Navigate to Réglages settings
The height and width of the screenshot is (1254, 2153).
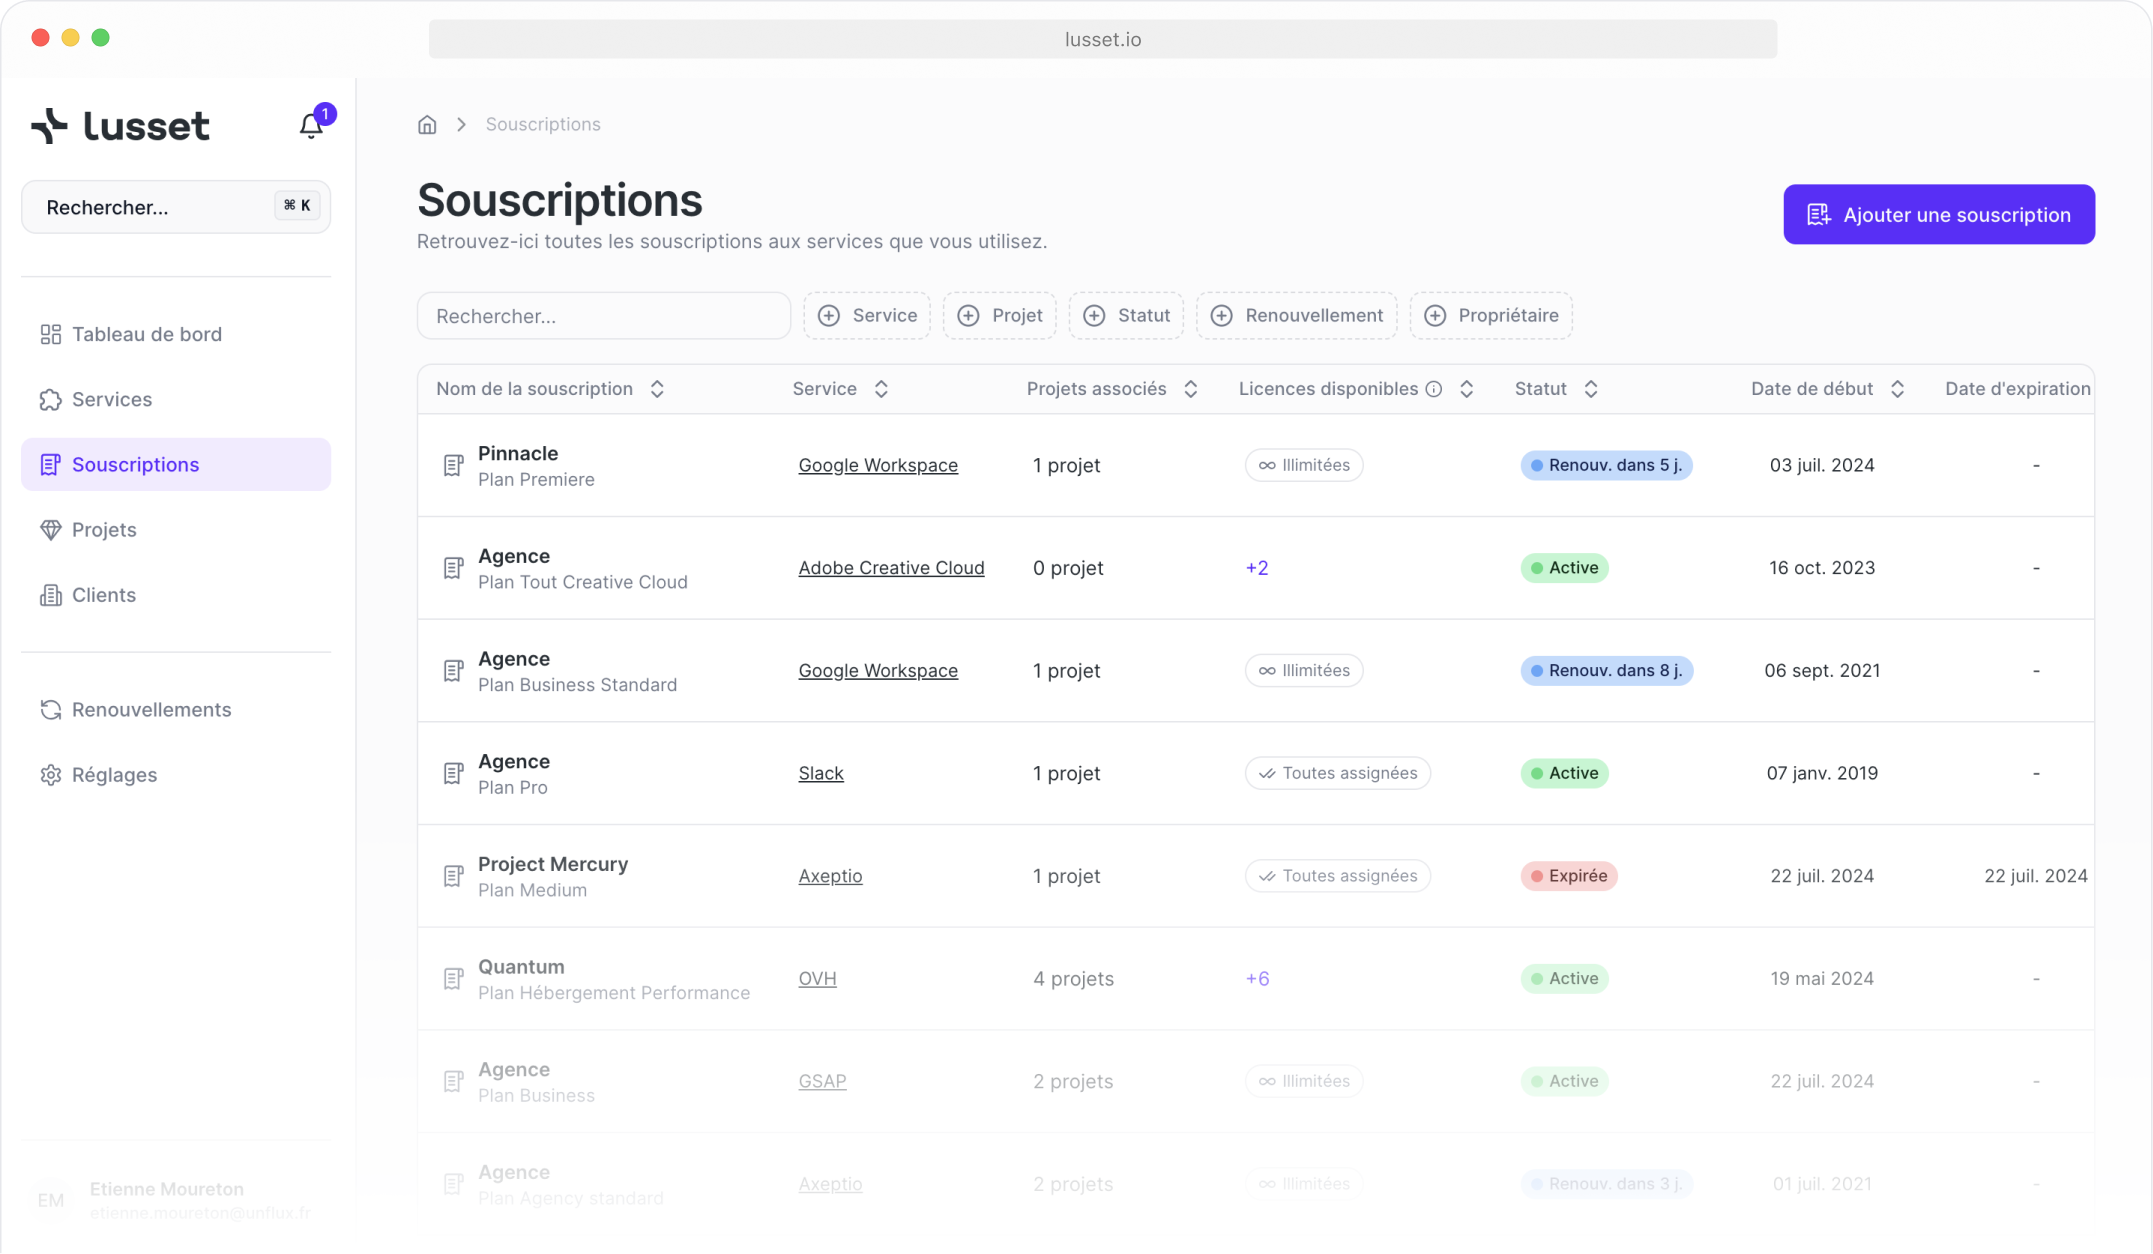(114, 775)
